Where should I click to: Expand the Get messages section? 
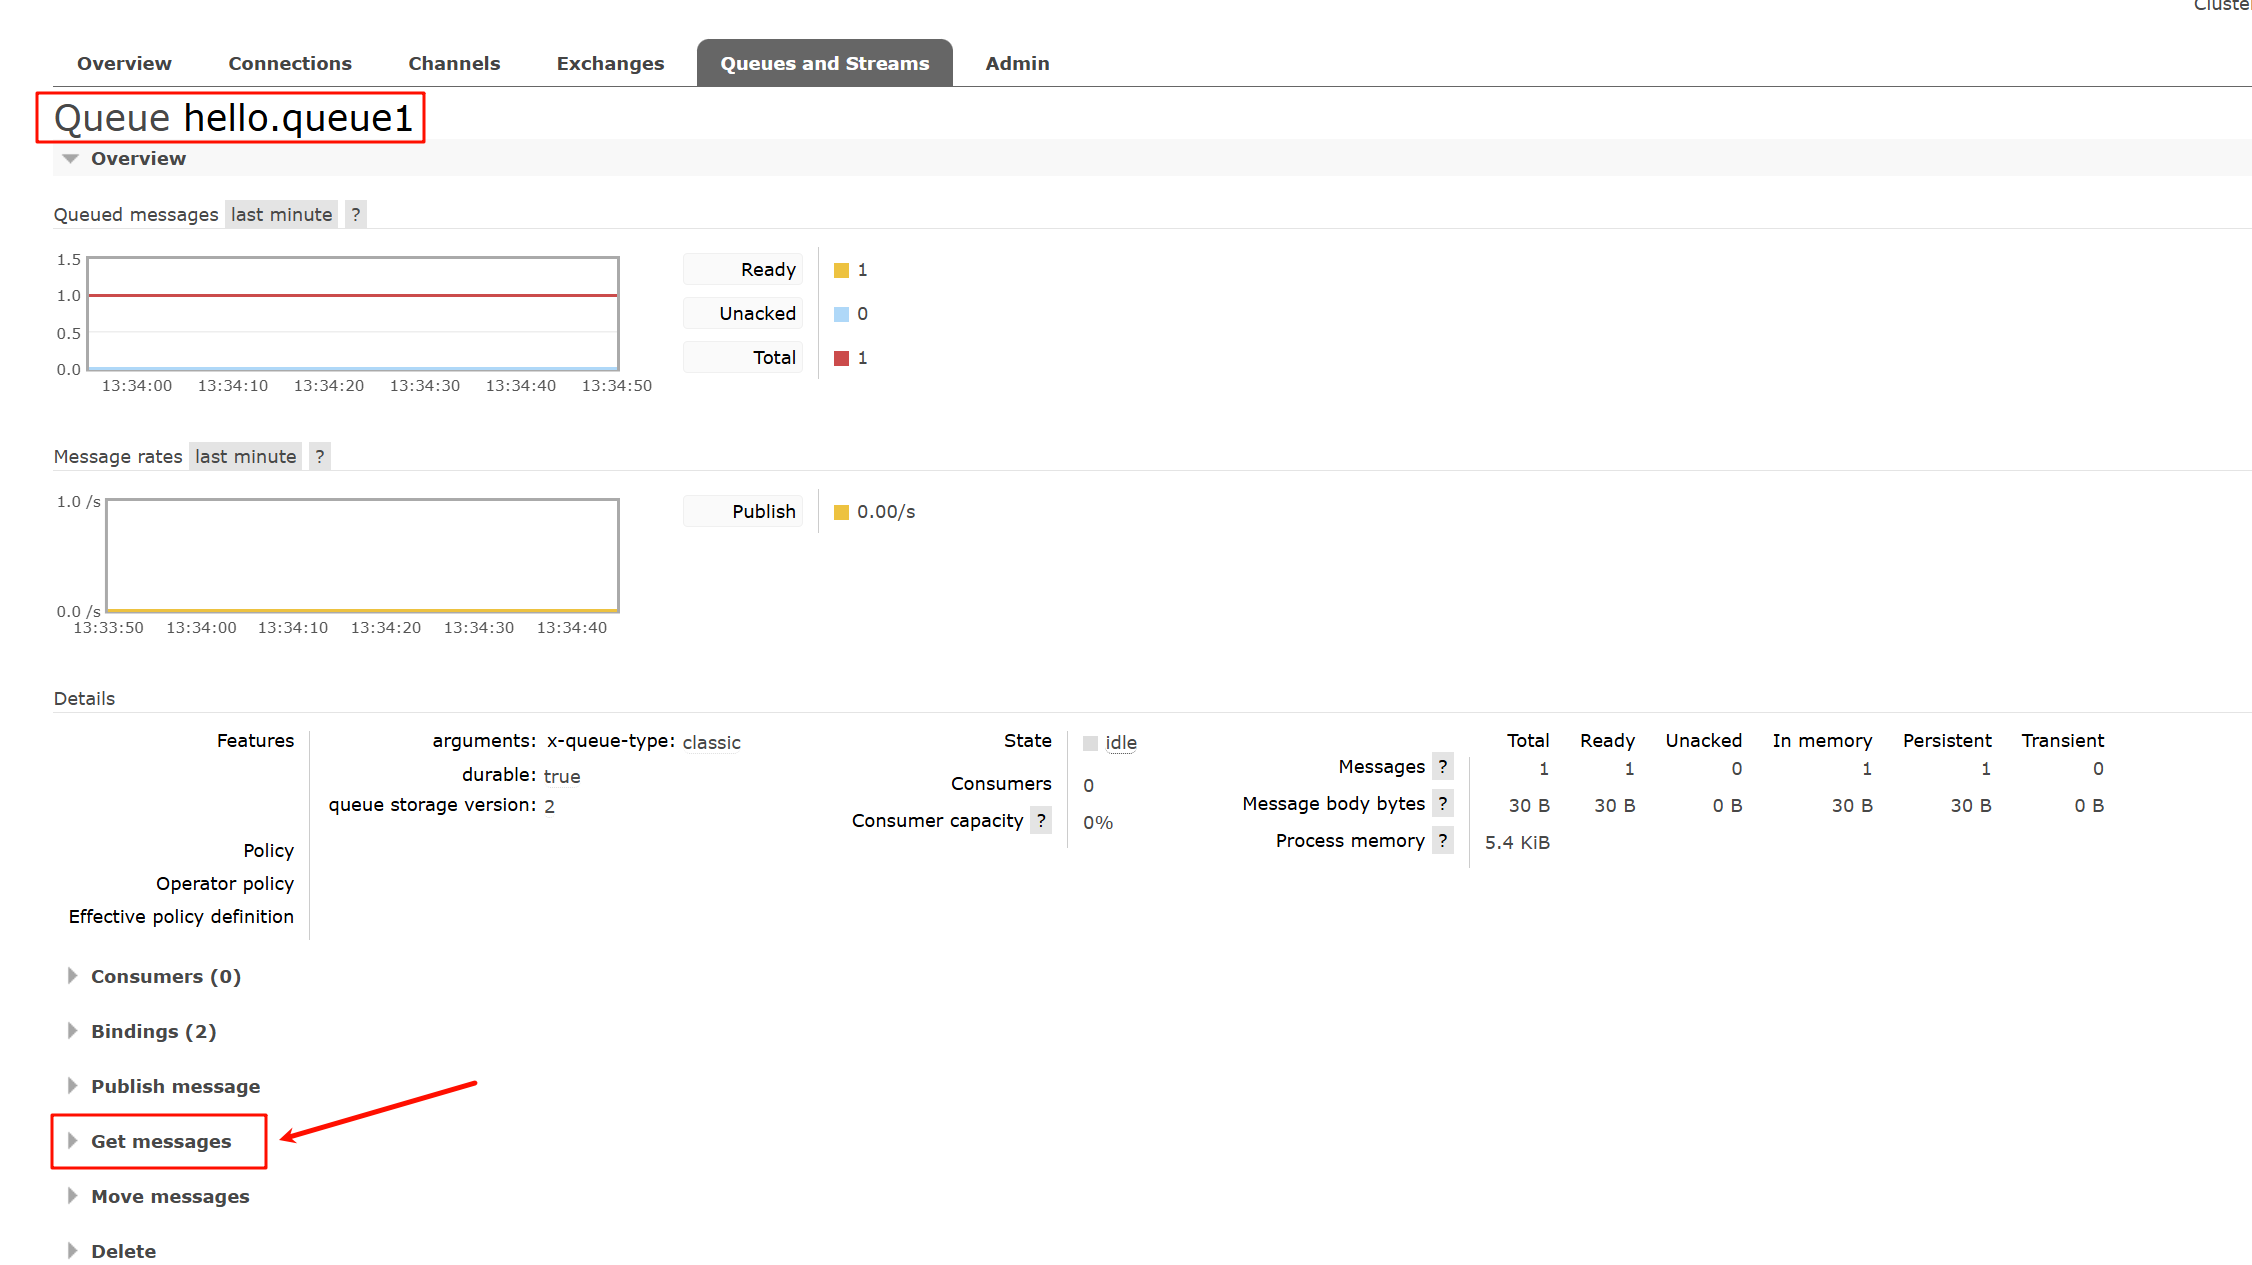pyautogui.click(x=160, y=1141)
